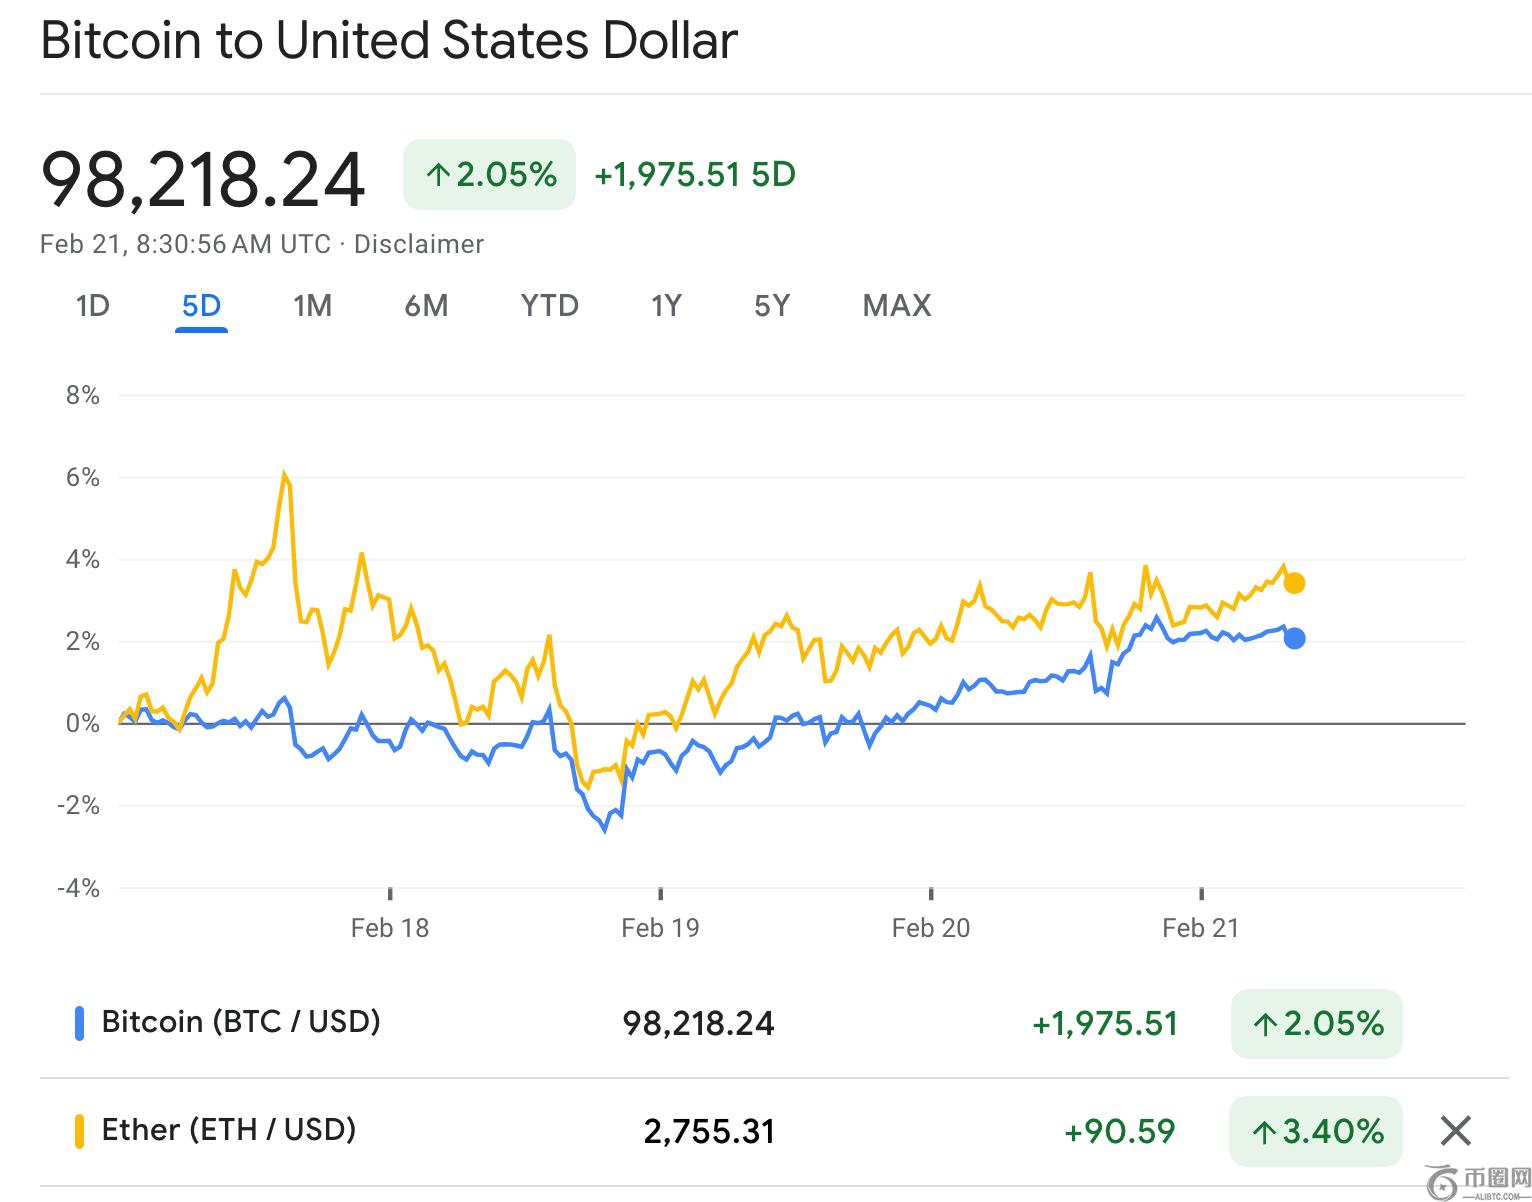Viewport: 1532px width, 1202px height.
Task: Click the blue Bitcoin endpoint dot
Action: click(x=1294, y=638)
